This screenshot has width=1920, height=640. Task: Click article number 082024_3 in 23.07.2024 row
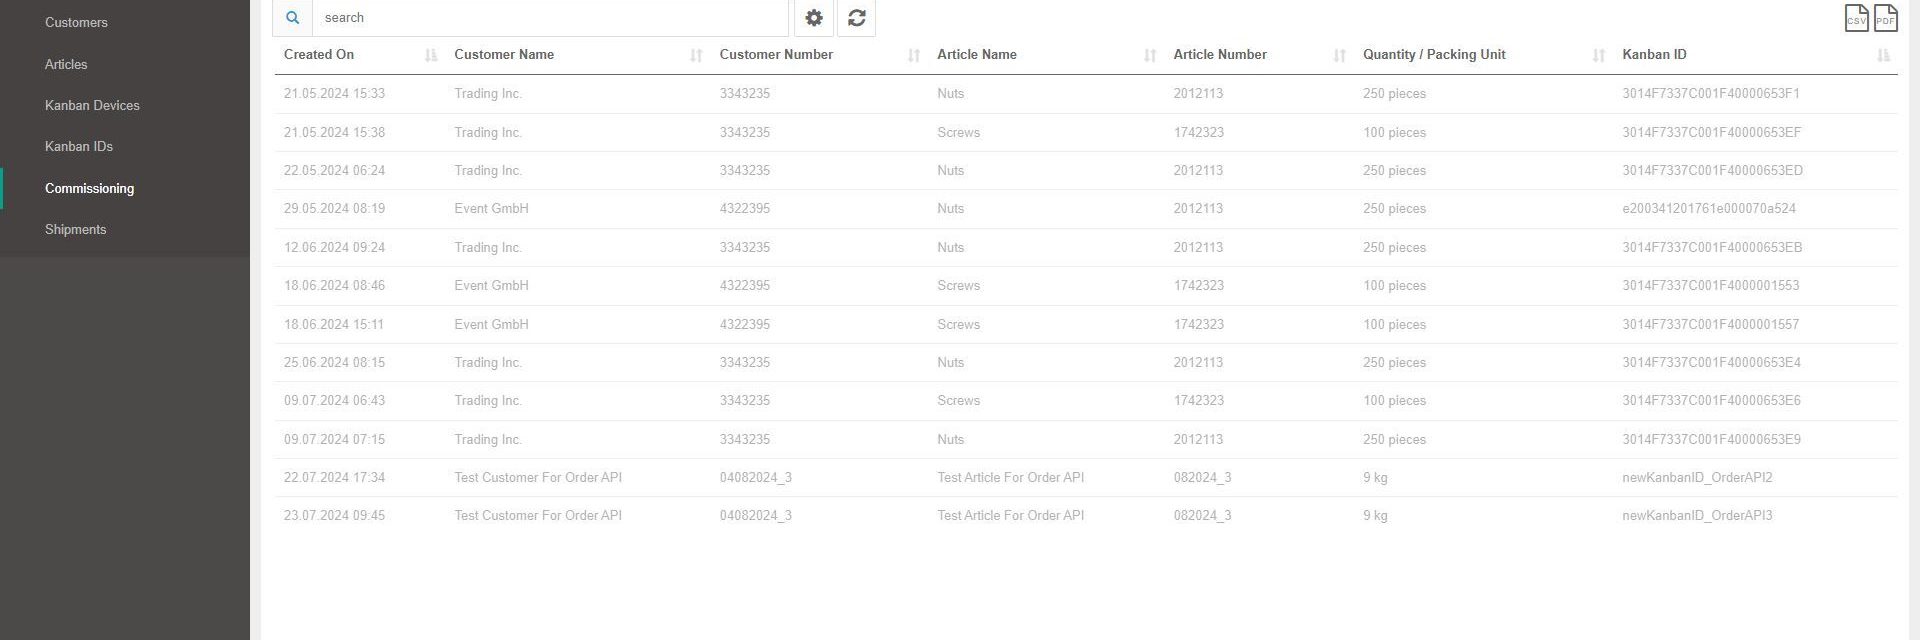(x=1202, y=516)
